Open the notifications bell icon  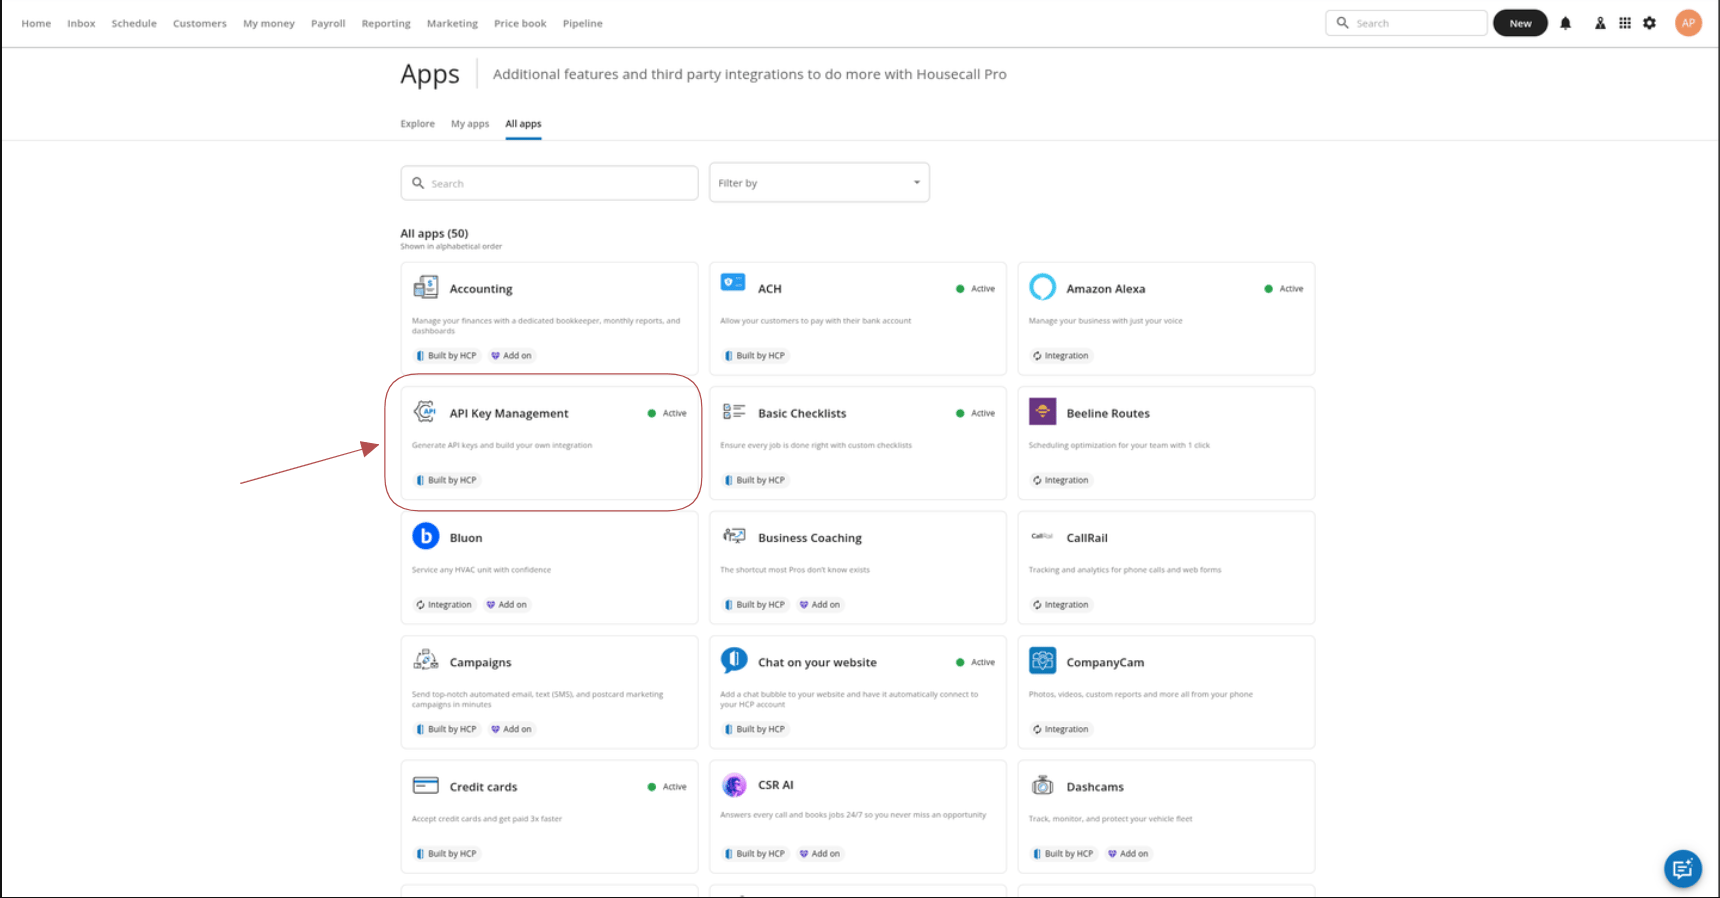click(1566, 23)
